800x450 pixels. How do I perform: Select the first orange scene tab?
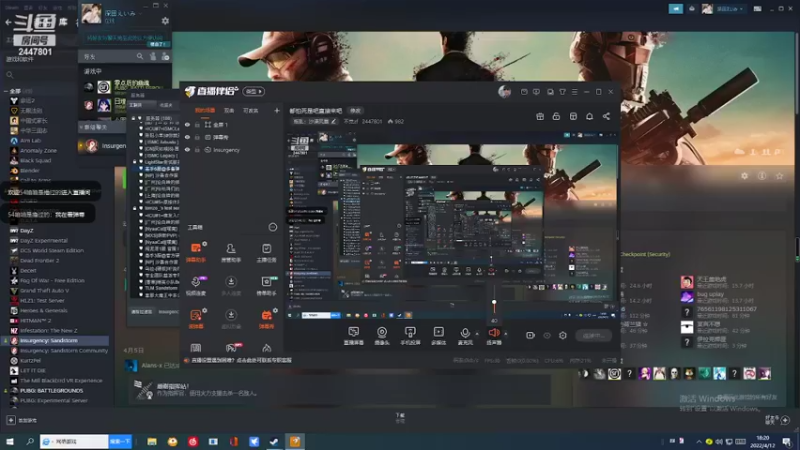[x=205, y=110]
